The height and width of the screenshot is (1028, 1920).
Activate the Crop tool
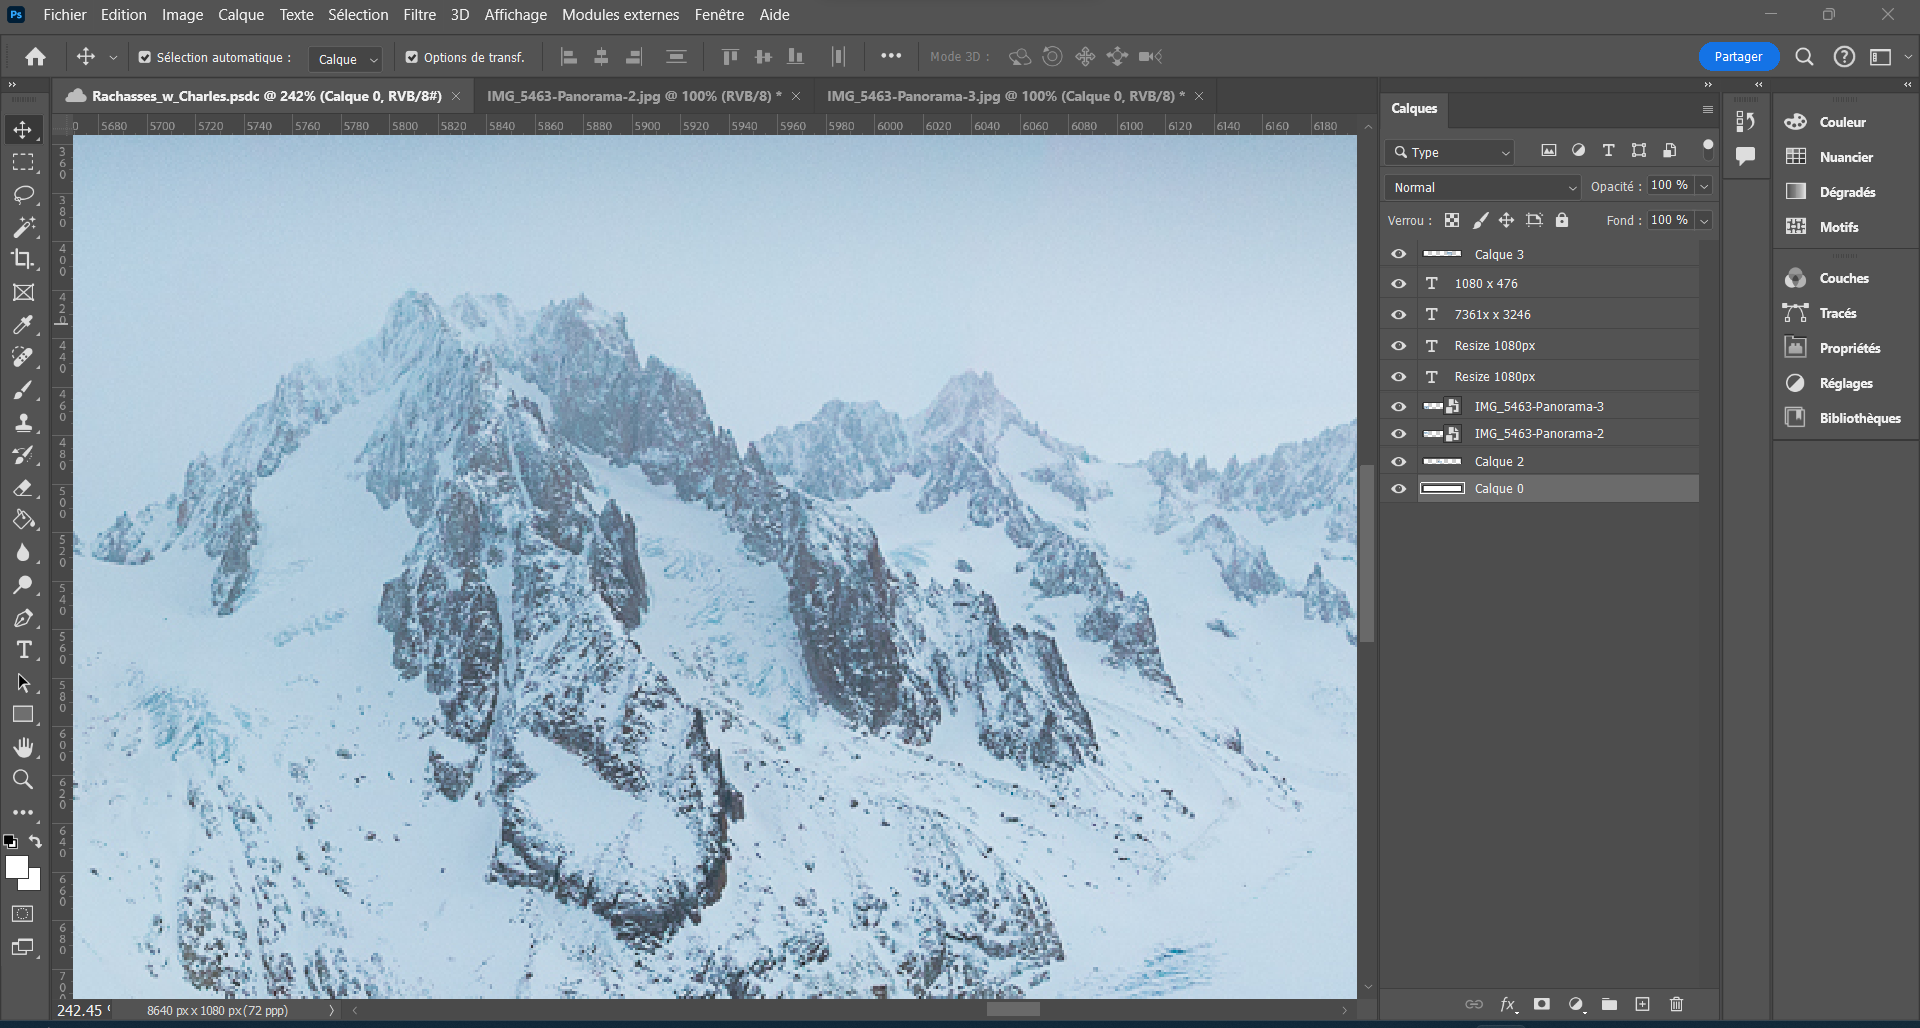pyautogui.click(x=24, y=259)
